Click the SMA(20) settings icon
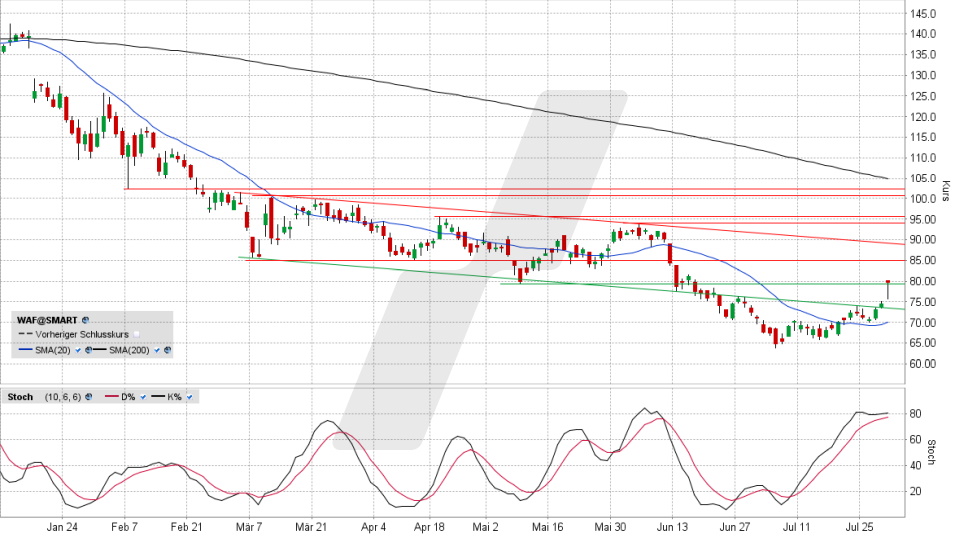Image resolution: width=960 pixels, height=540 pixels. (x=88, y=350)
